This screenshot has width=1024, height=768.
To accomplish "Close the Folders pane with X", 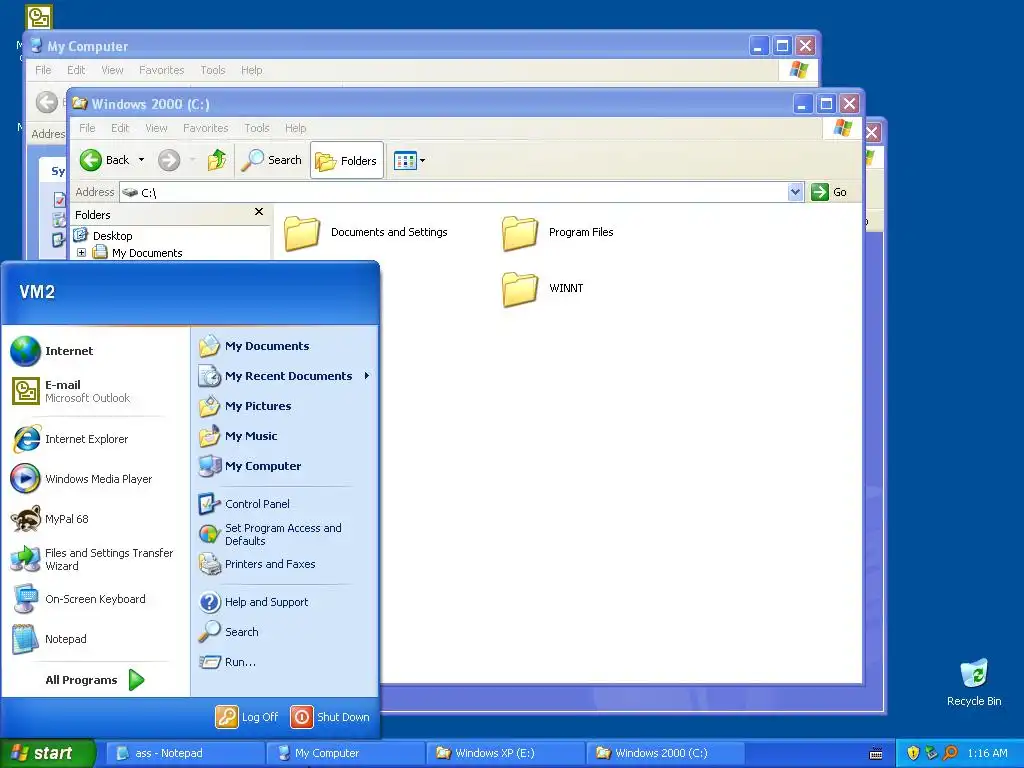I will pyautogui.click(x=259, y=212).
